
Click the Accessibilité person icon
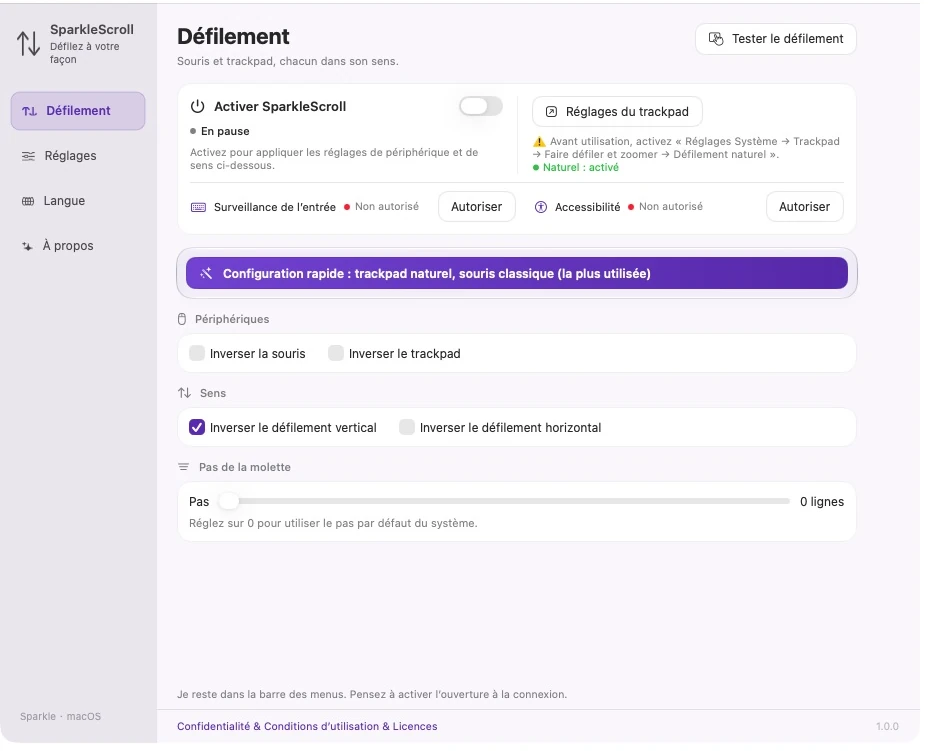[x=540, y=207]
